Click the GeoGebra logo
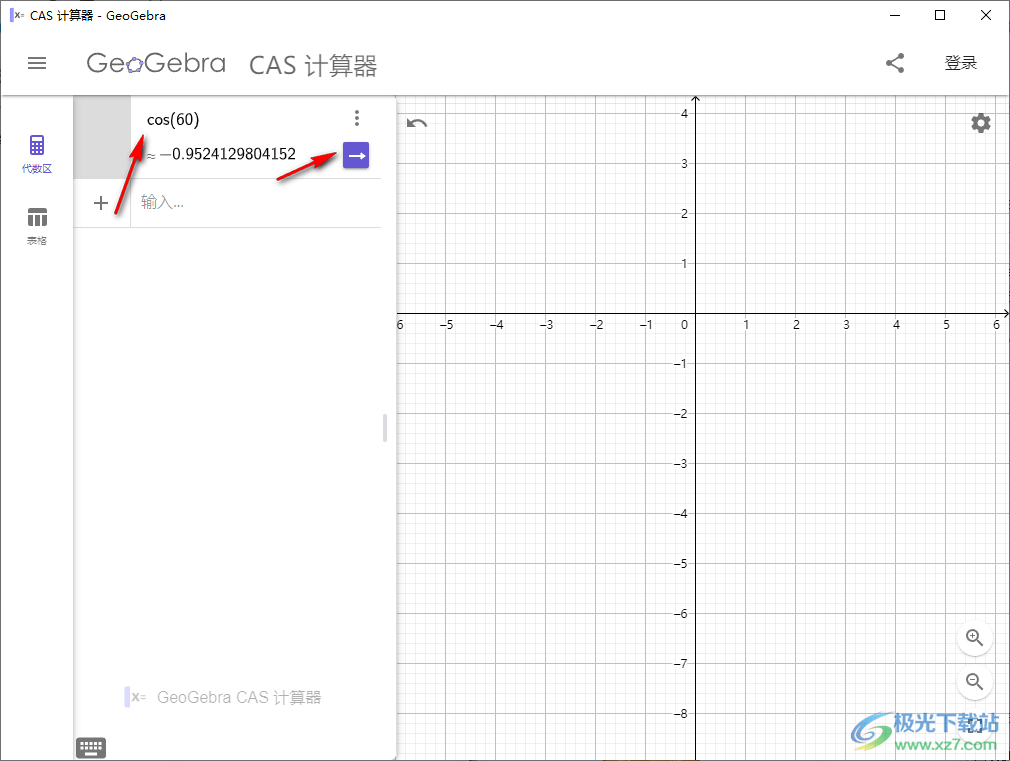The height and width of the screenshot is (761, 1010). coord(156,63)
